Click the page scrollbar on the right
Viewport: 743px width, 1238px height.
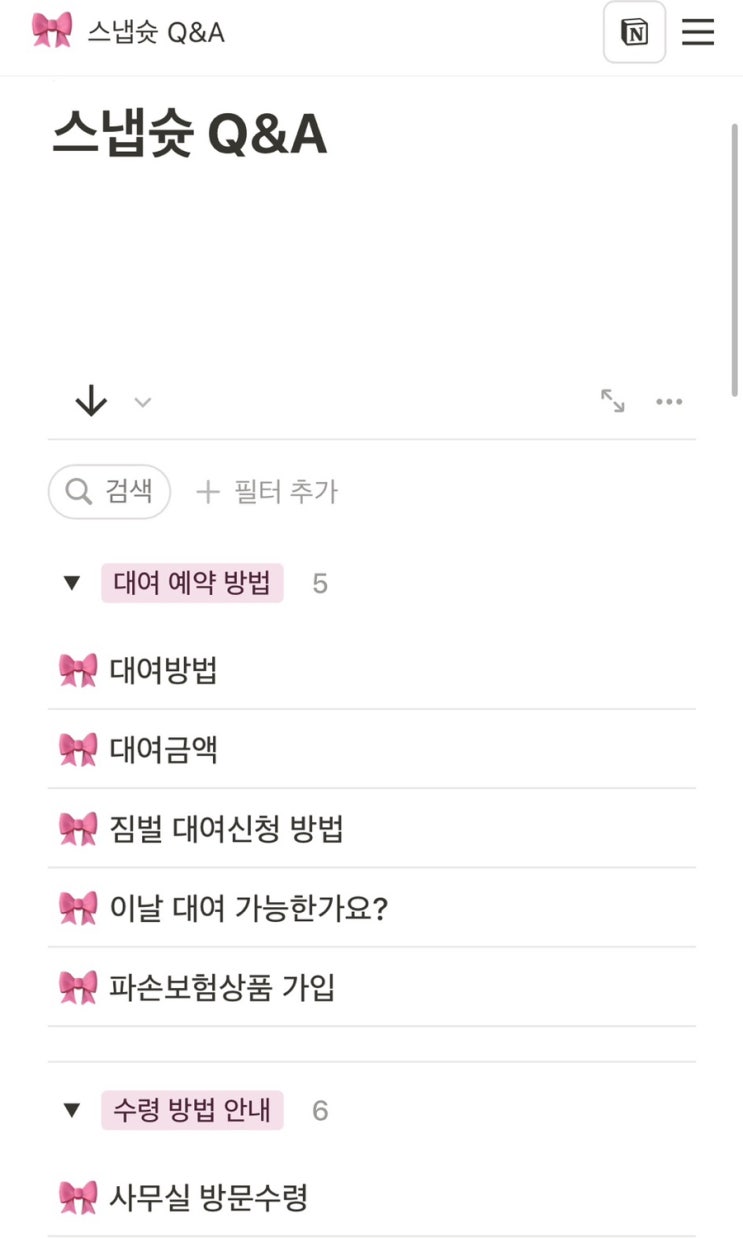point(736,260)
